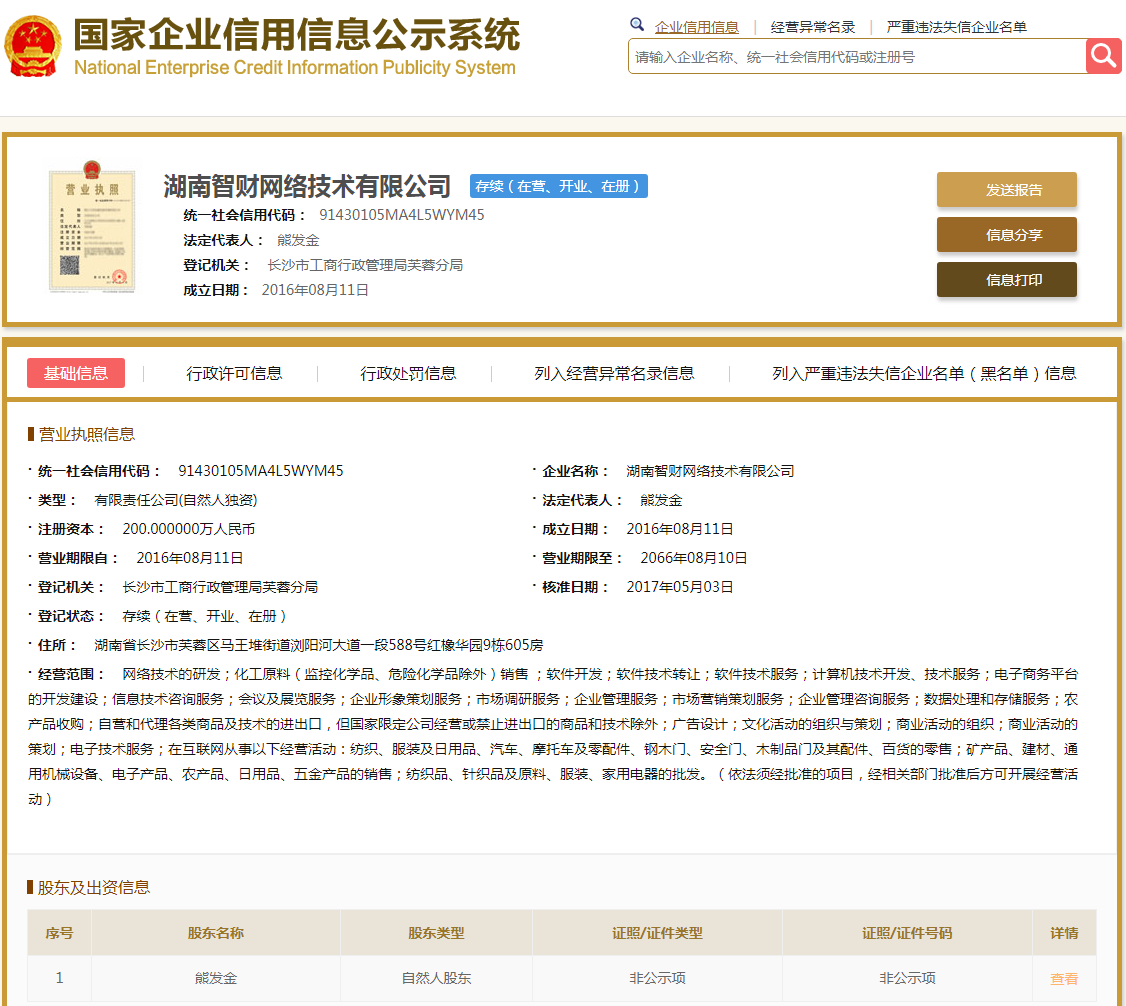This screenshot has height=1006, width=1126.
Task: Click 查看 link in shareholder row
Action: pos(1064,979)
